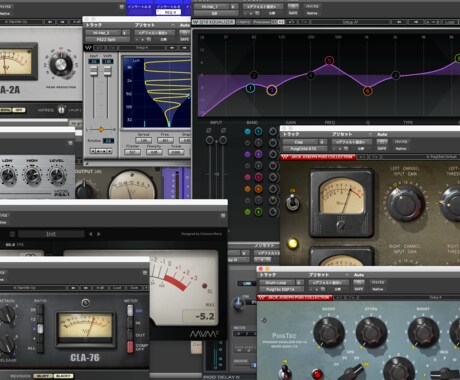Click PS22 Rotation slider handle
Screen dimensions: 460x380
pos(101,129)
